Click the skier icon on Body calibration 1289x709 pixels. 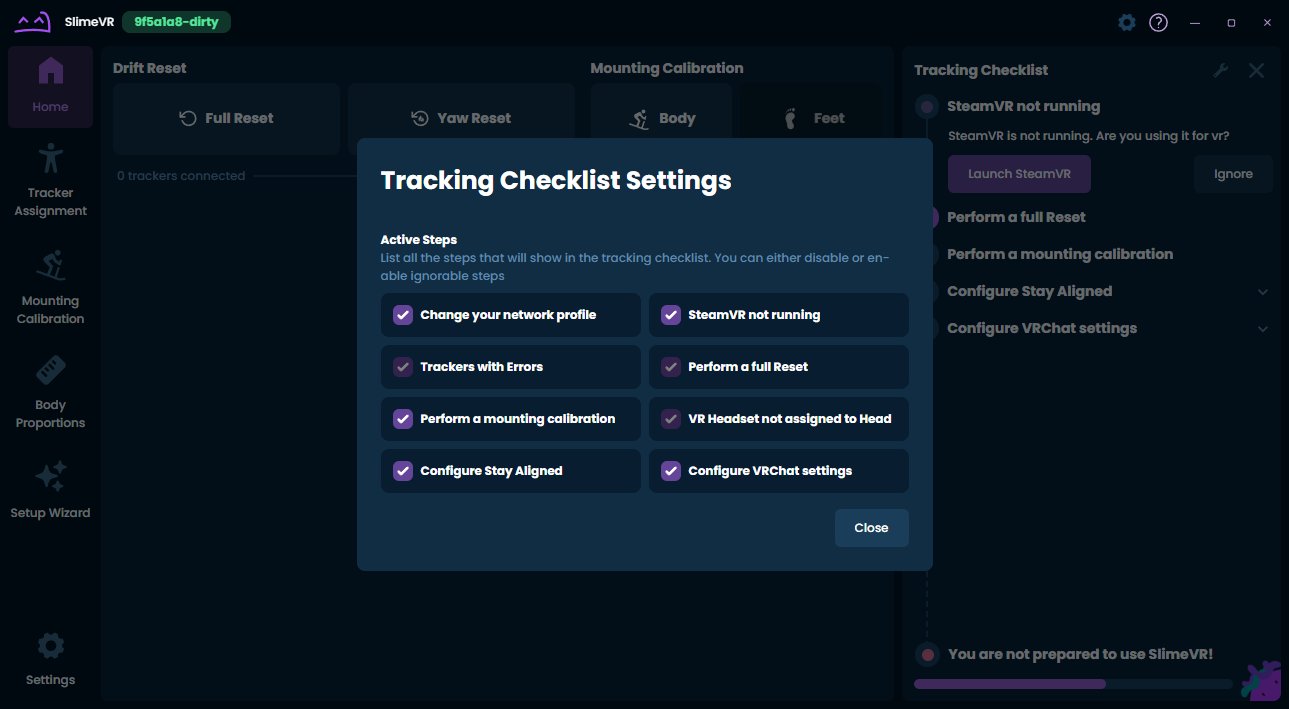pyautogui.click(x=639, y=118)
